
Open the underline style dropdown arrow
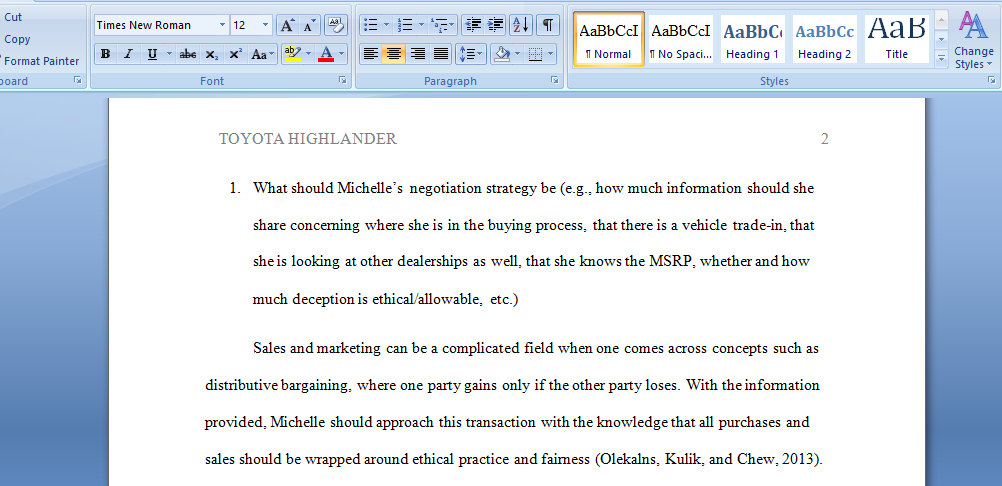click(x=169, y=54)
